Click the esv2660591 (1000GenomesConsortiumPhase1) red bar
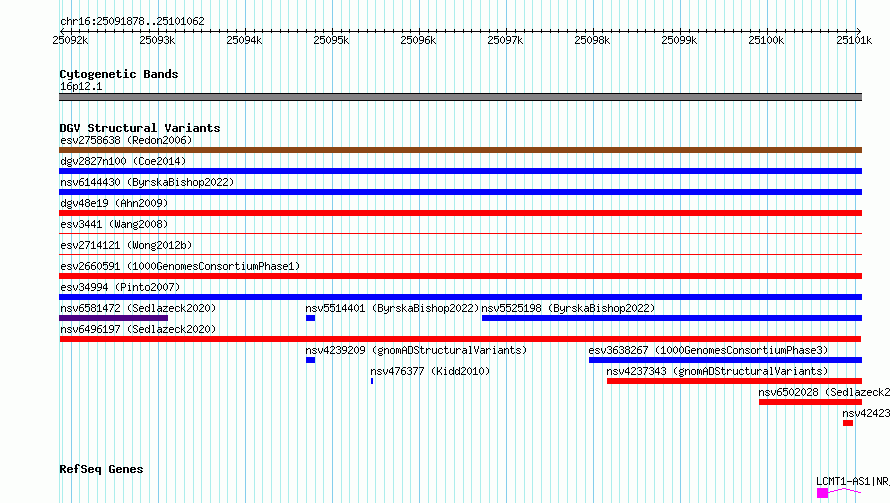Viewport: 890px width, 503px height. click(x=460, y=276)
